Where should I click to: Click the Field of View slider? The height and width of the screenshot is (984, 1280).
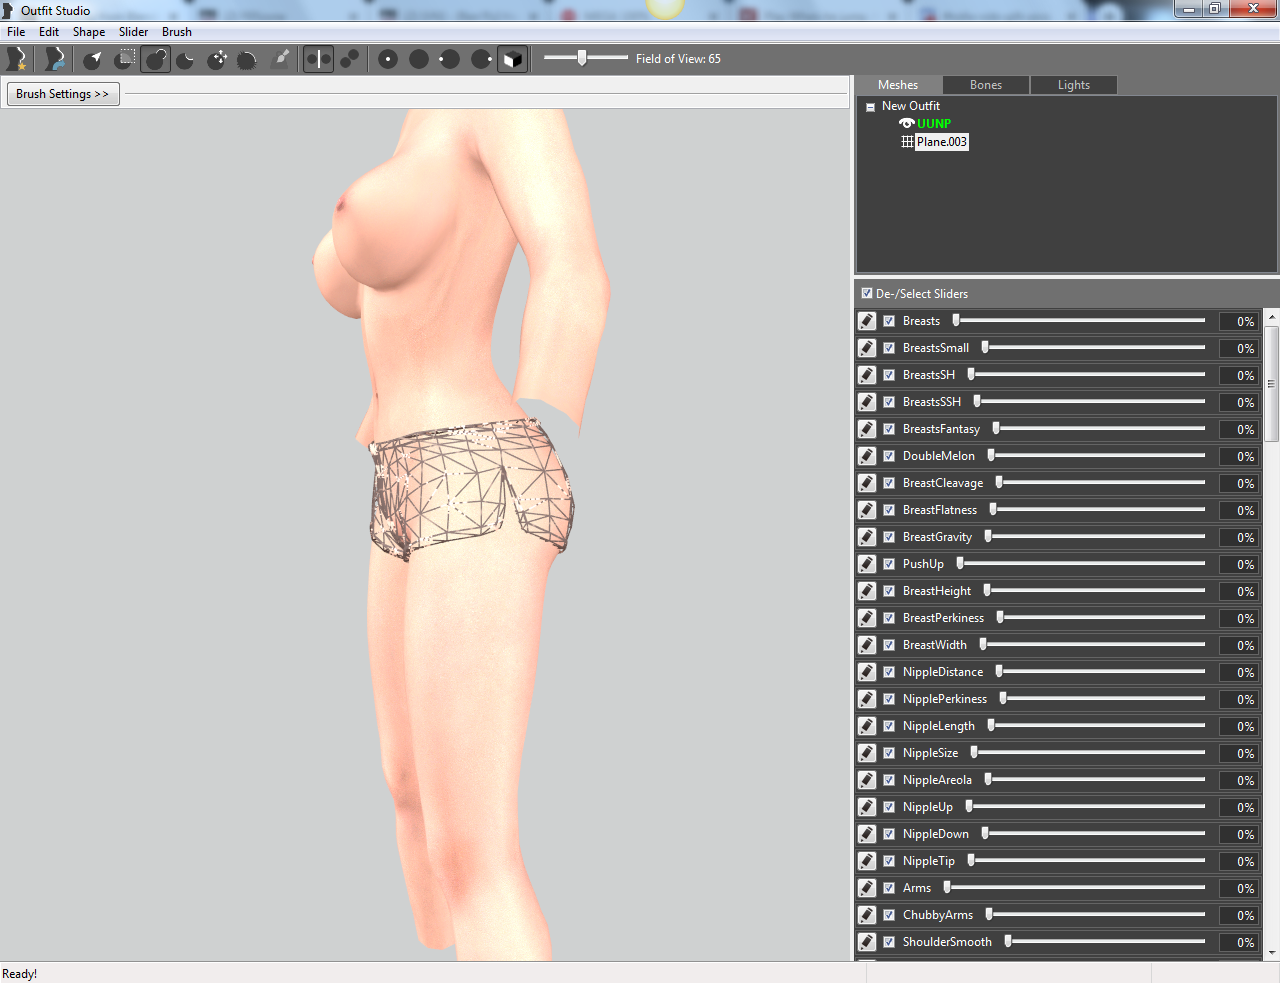pos(586,58)
